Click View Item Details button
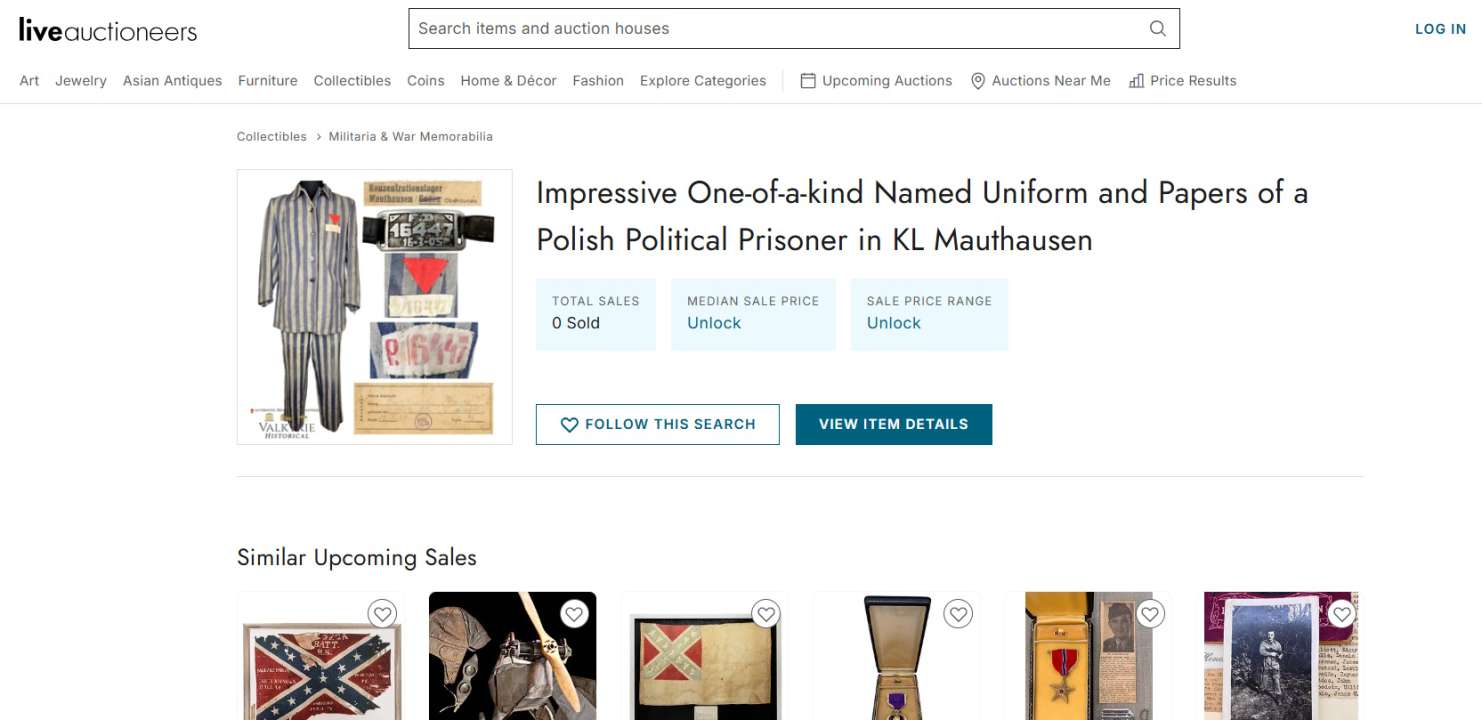Screen dimensions: 1482x720 tap(893, 424)
